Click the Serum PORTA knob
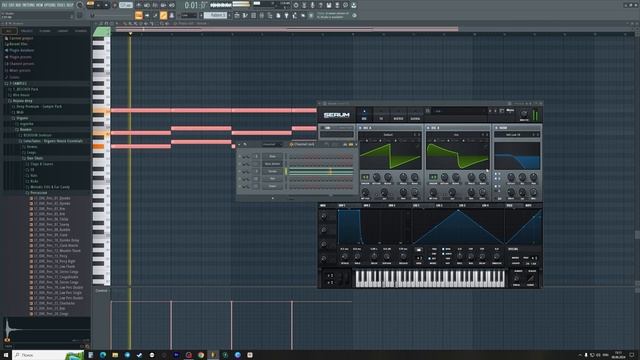The height and width of the screenshot is (360, 640). pos(517,279)
